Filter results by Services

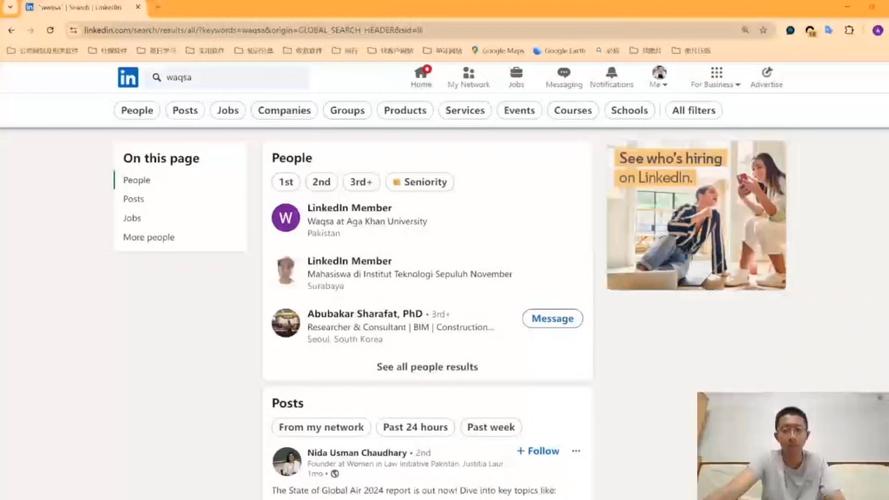465,111
